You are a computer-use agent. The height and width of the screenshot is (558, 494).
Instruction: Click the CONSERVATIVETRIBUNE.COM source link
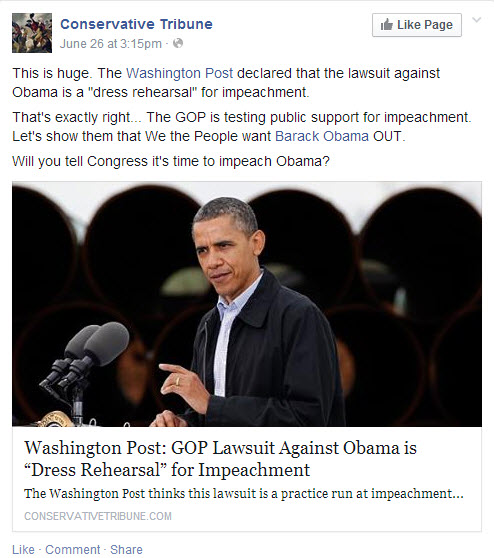(98, 516)
